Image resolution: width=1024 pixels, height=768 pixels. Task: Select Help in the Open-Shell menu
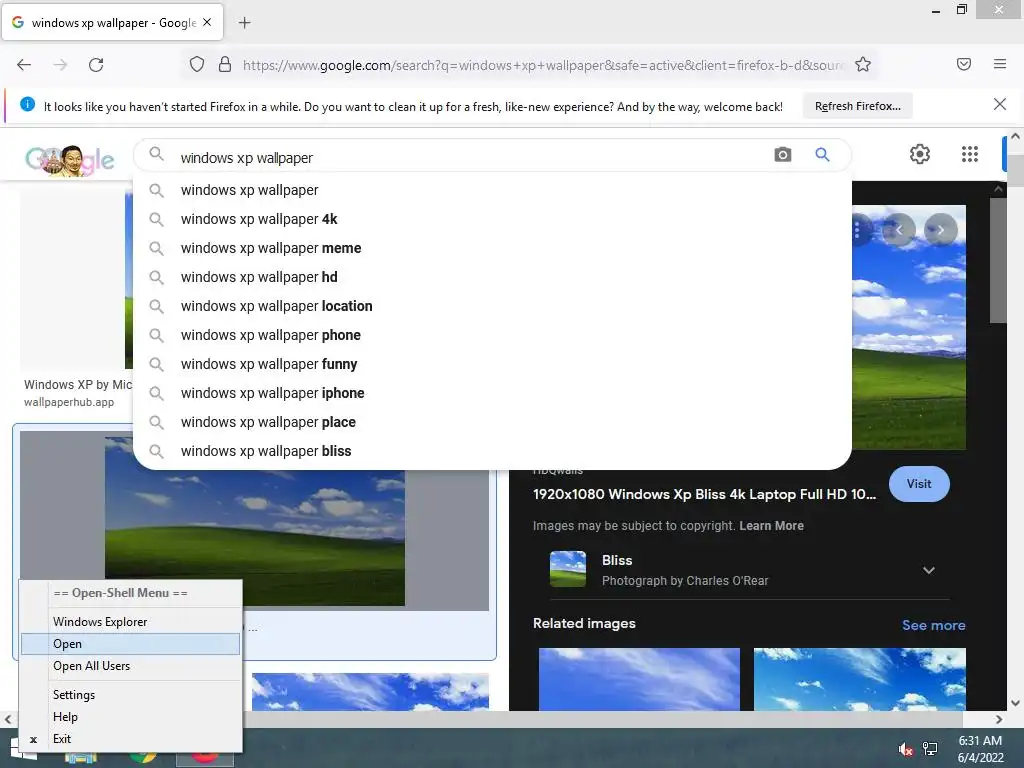(131, 717)
